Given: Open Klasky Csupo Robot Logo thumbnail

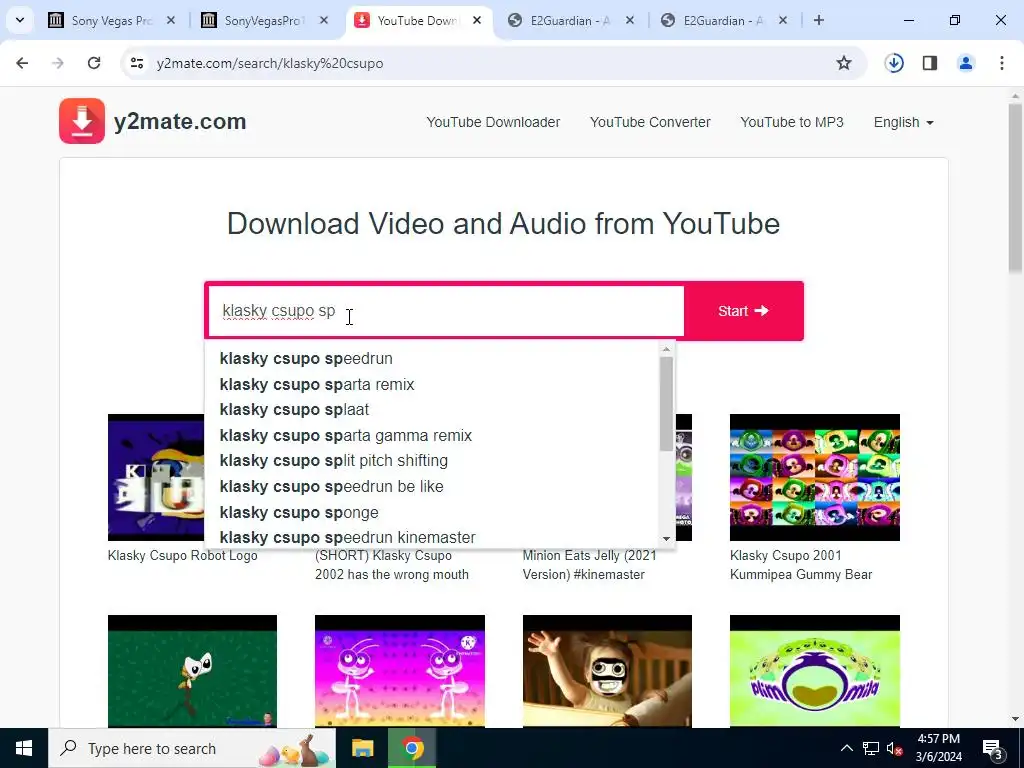Looking at the screenshot, I should pyautogui.click(x=156, y=477).
